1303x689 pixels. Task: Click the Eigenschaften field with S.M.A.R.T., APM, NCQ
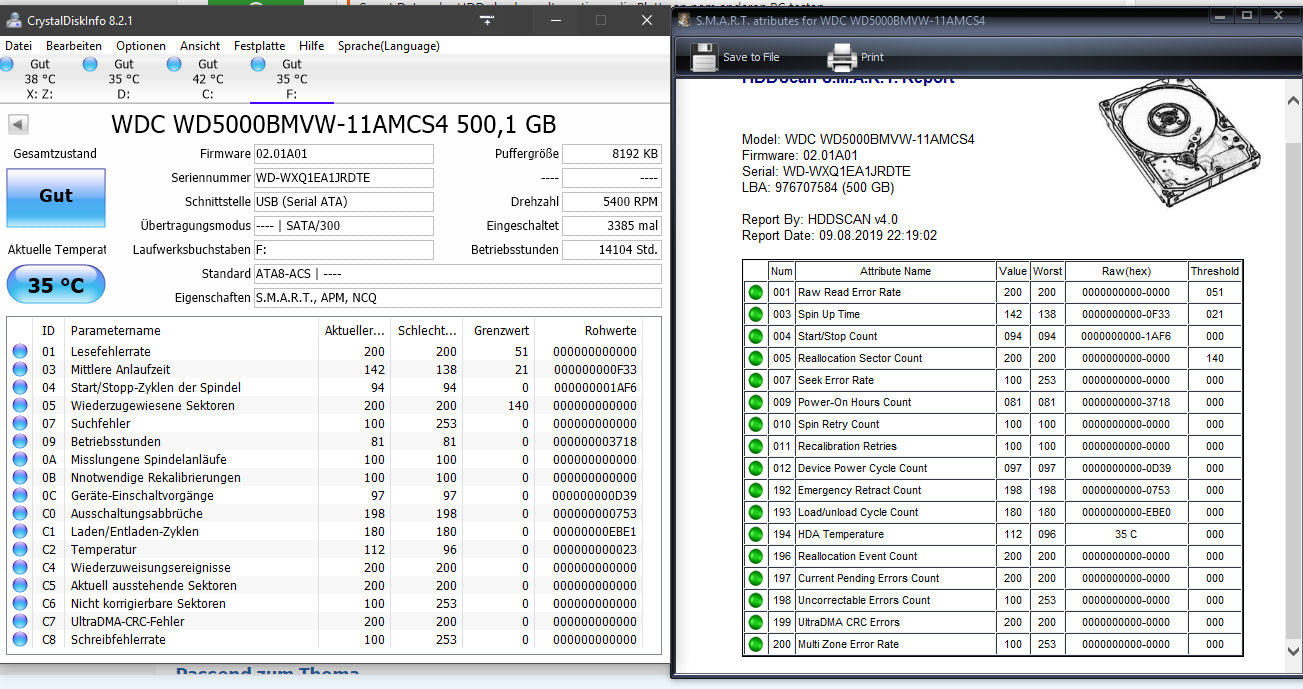click(x=457, y=298)
